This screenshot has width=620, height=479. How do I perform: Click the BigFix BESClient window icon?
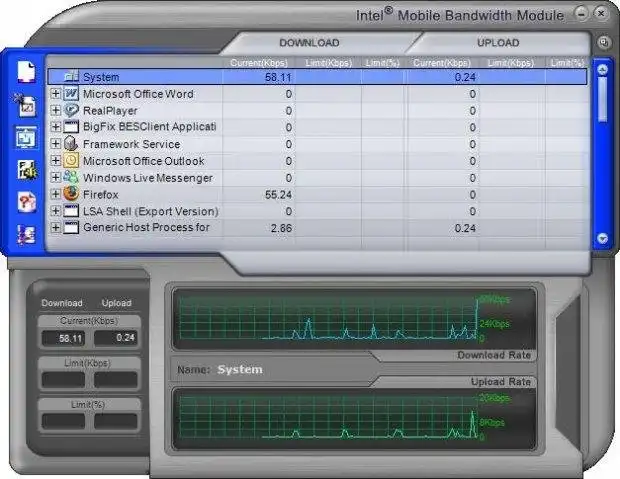pos(71,127)
